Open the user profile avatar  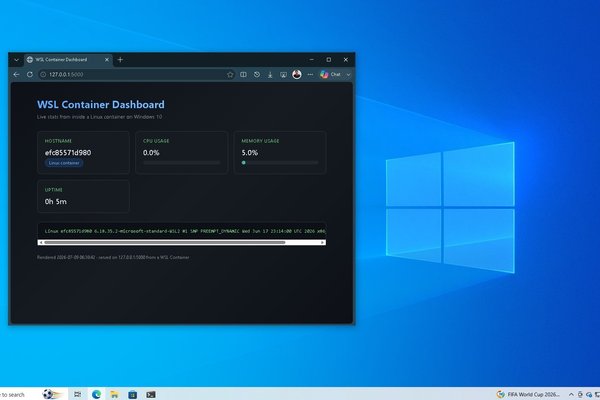297,74
